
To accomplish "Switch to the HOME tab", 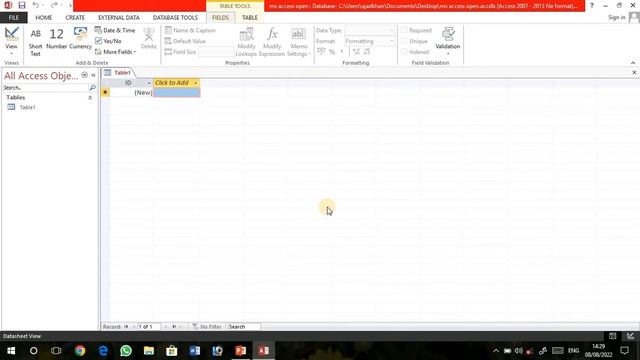I will click(x=44, y=18).
